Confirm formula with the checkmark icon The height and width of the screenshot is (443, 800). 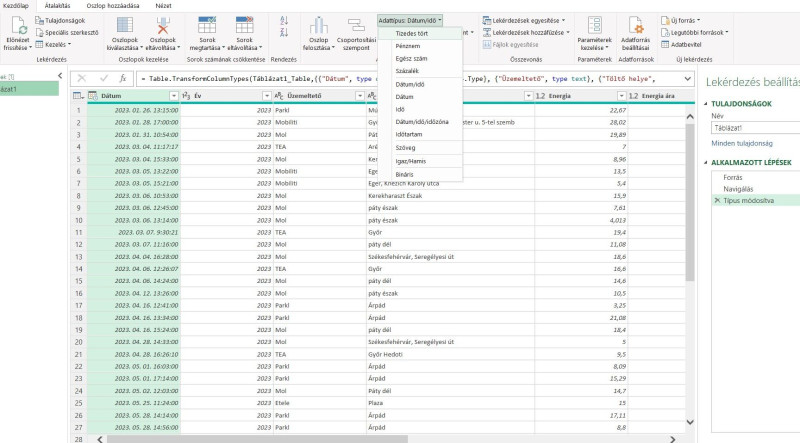point(104,78)
